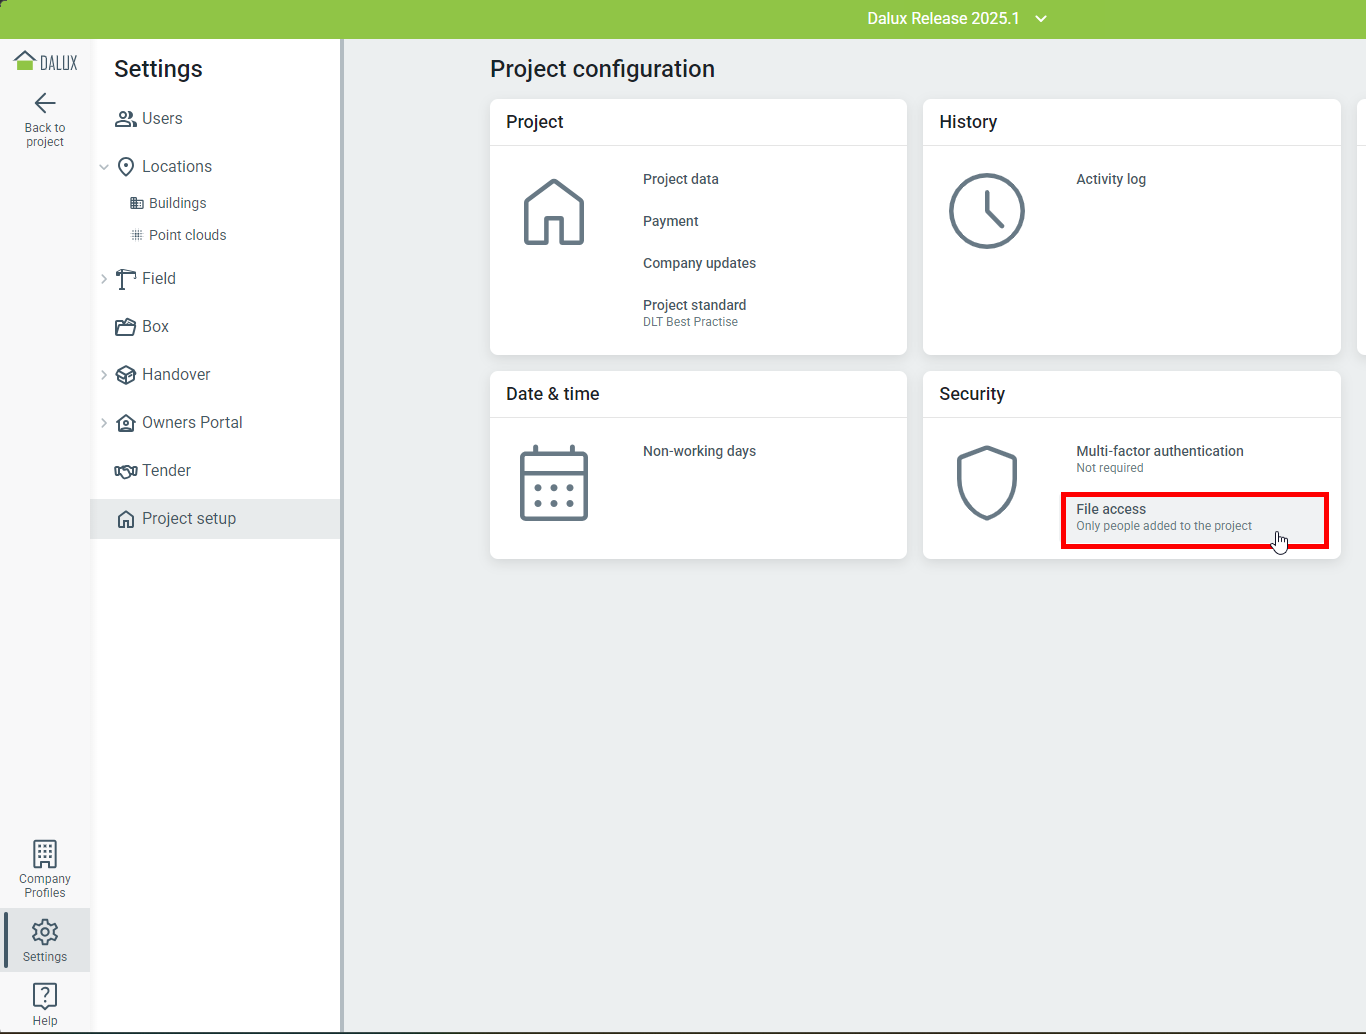This screenshot has width=1366, height=1034.
Task: Click the calendar icon in Date & time
Action: coord(554,483)
